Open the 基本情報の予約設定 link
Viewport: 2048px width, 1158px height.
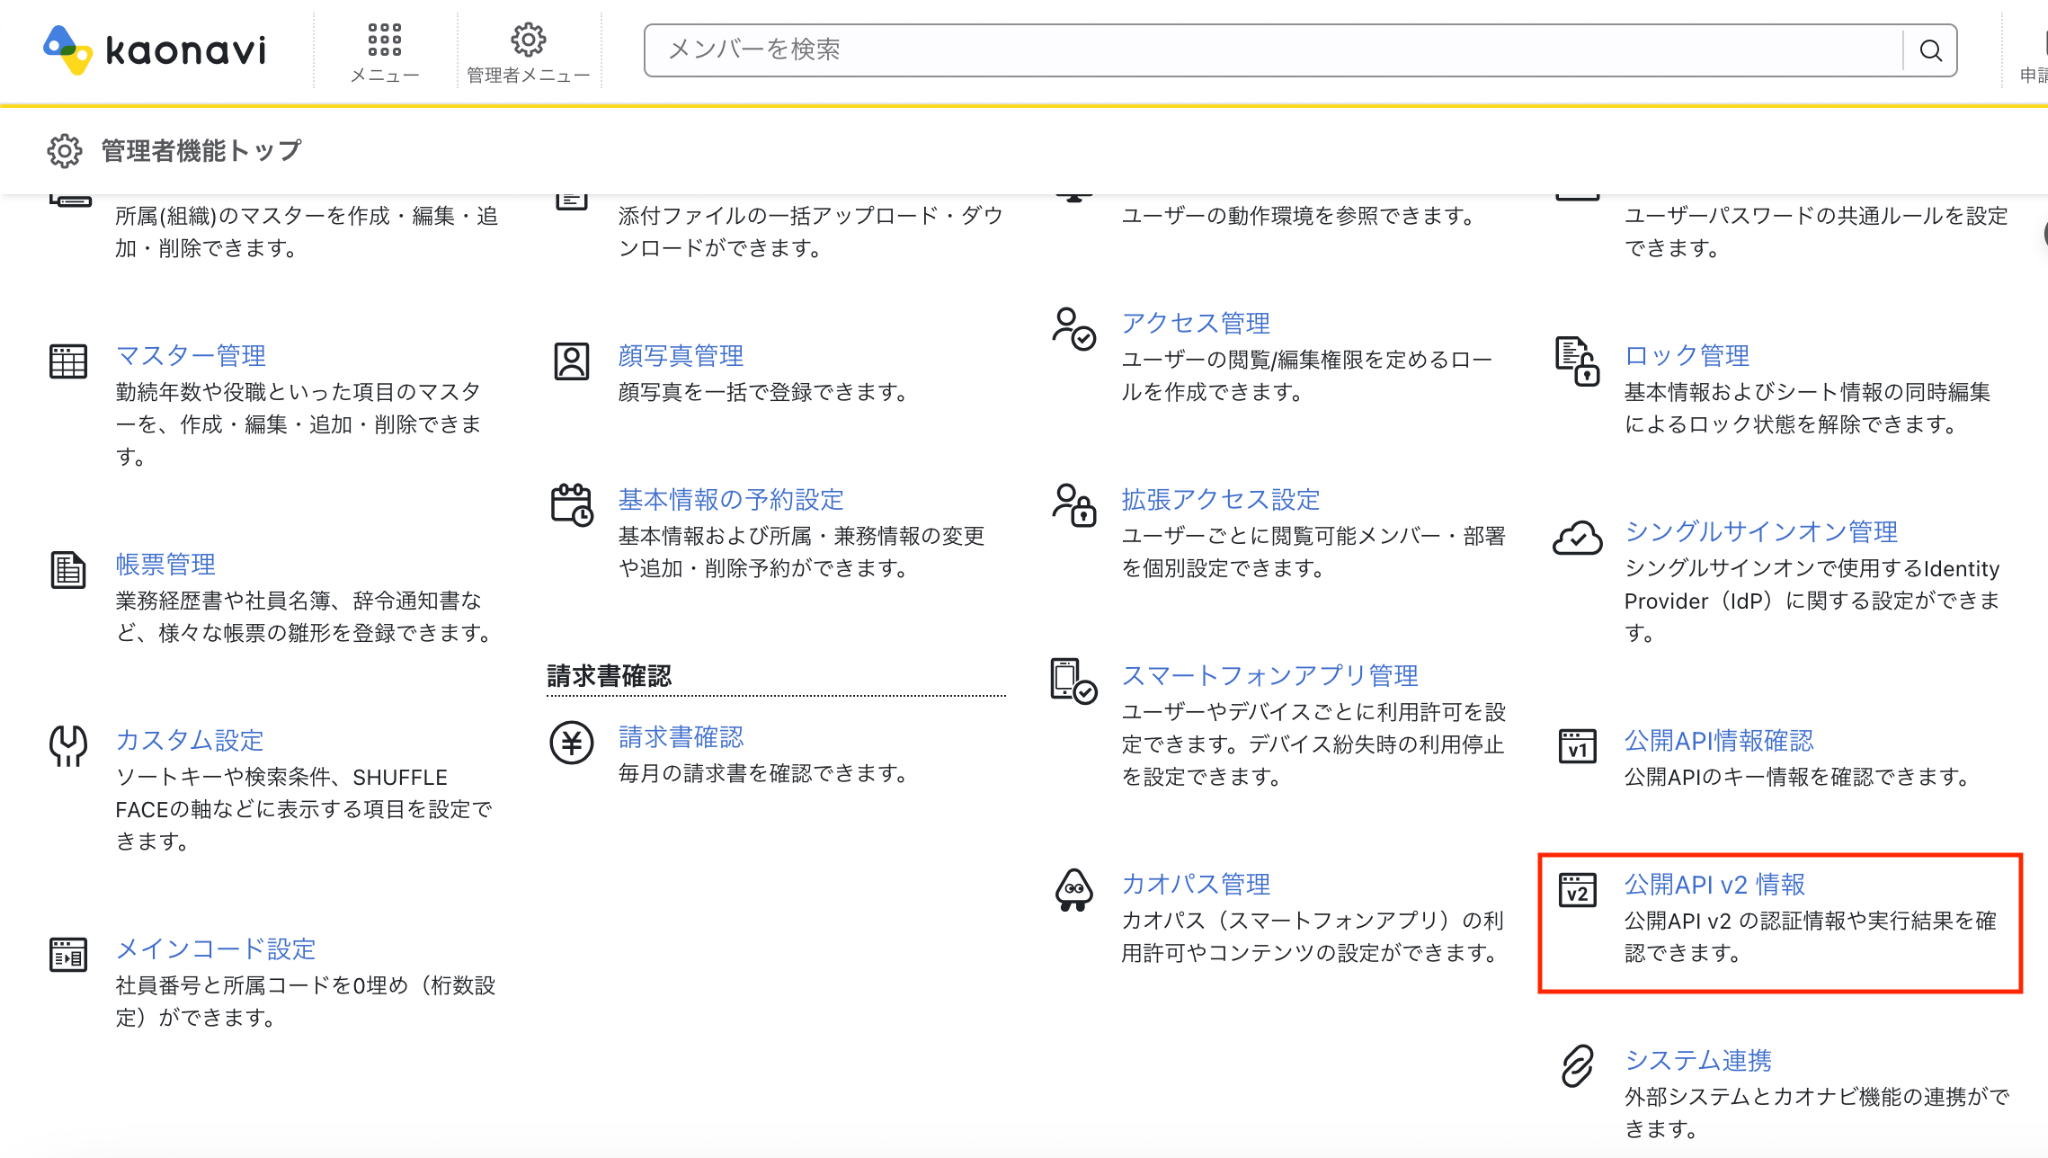[x=731, y=499]
